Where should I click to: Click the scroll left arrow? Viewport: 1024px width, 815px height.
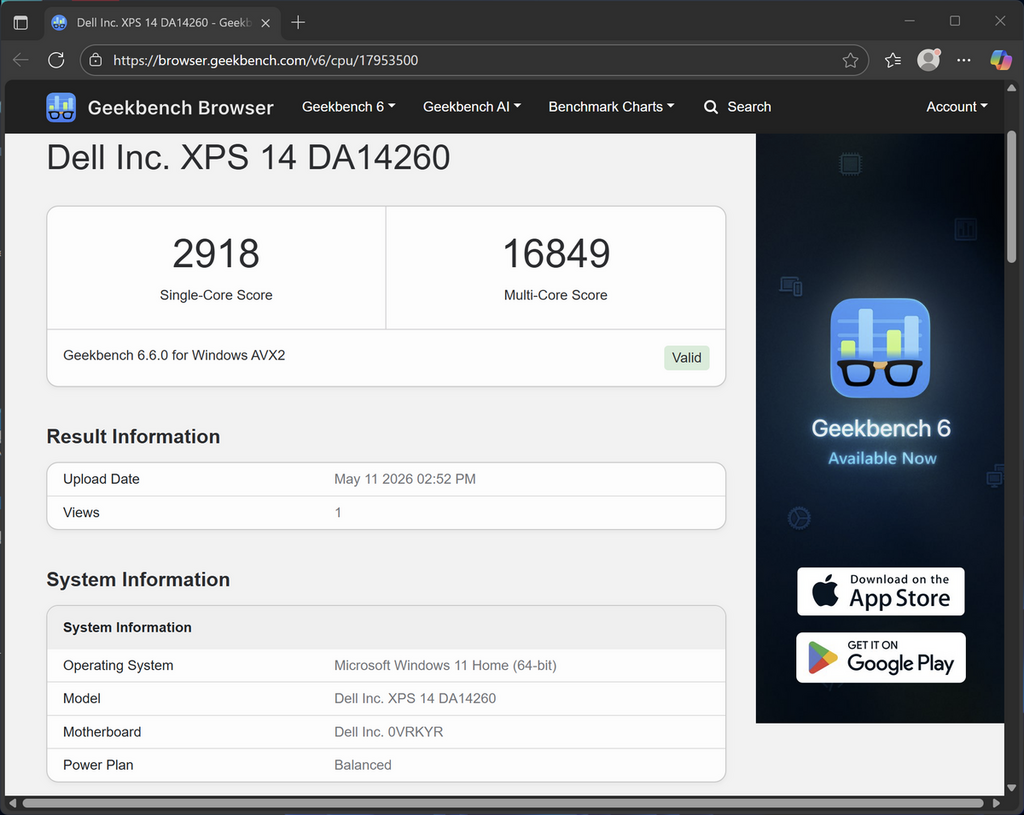click(x=12, y=803)
